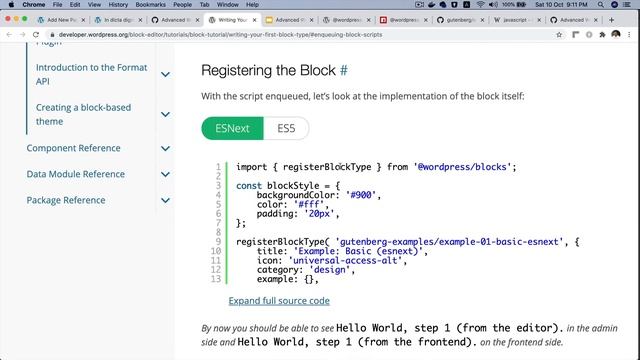This screenshot has height=360, width=640.
Task: Open the People menu
Action: click(x=182, y=4)
